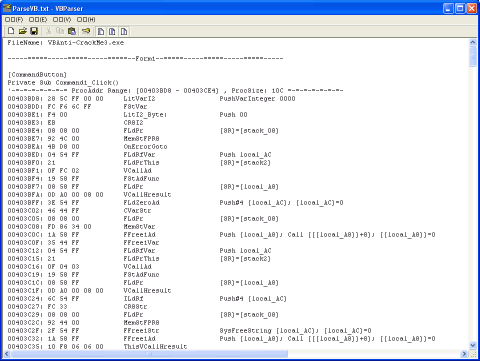Viewport: 480px width, 361px height.
Task: Open the (F) file menu
Action: (x=14, y=20)
